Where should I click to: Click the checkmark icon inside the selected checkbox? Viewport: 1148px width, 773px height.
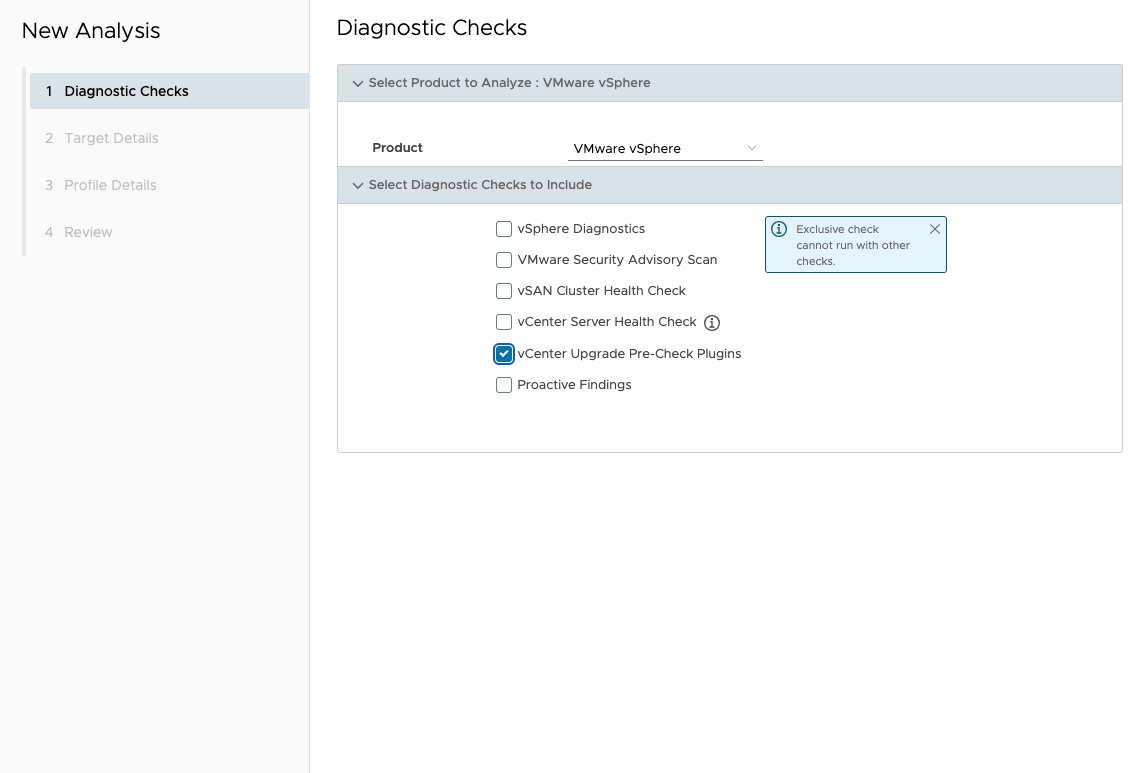pos(504,353)
